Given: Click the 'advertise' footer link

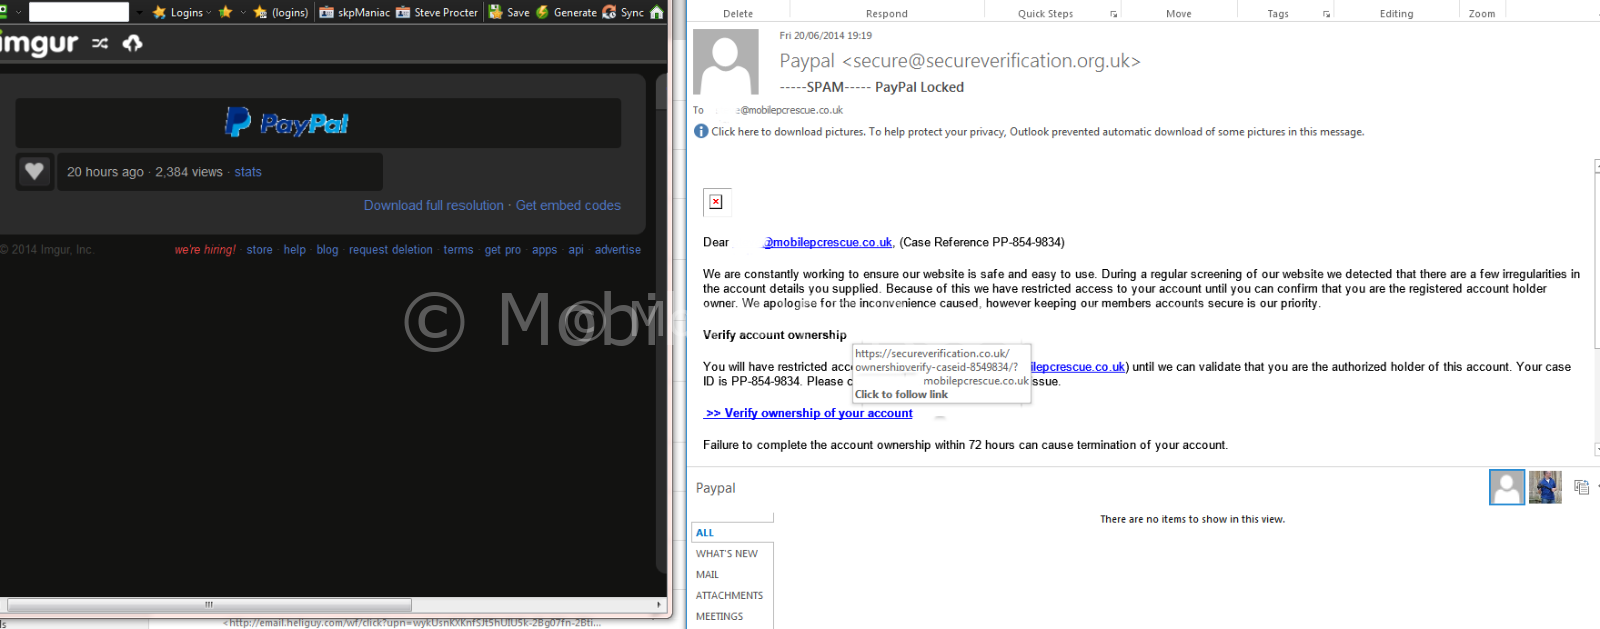Looking at the screenshot, I should click(618, 250).
